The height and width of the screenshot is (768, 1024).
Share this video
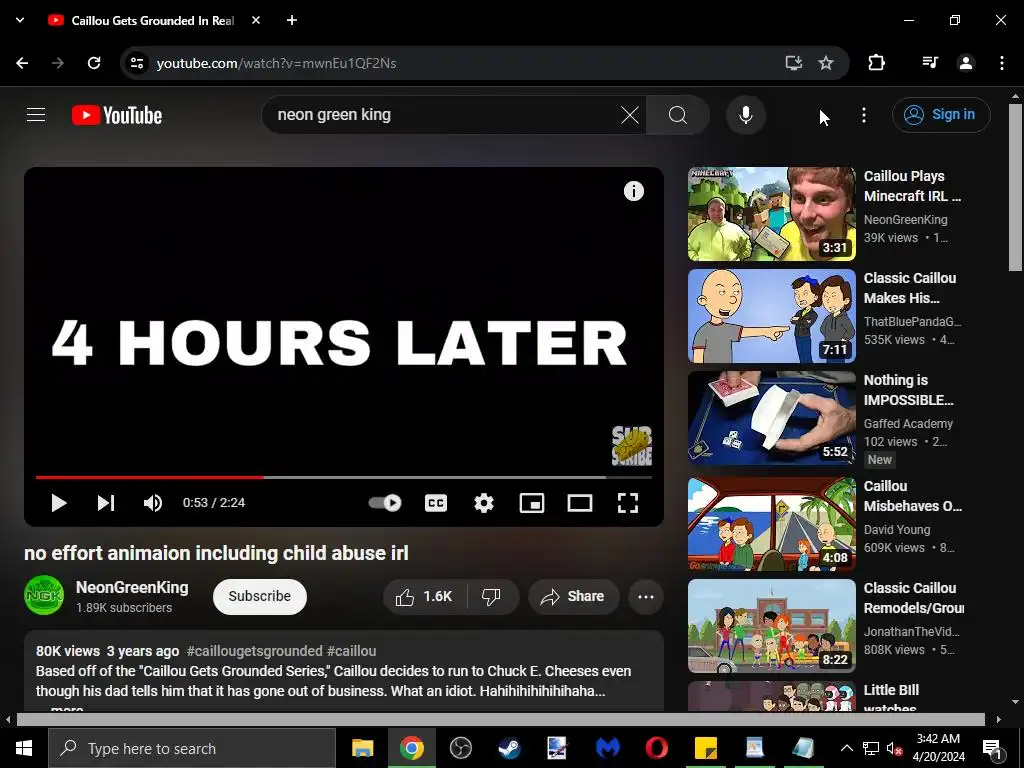point(573,596)
